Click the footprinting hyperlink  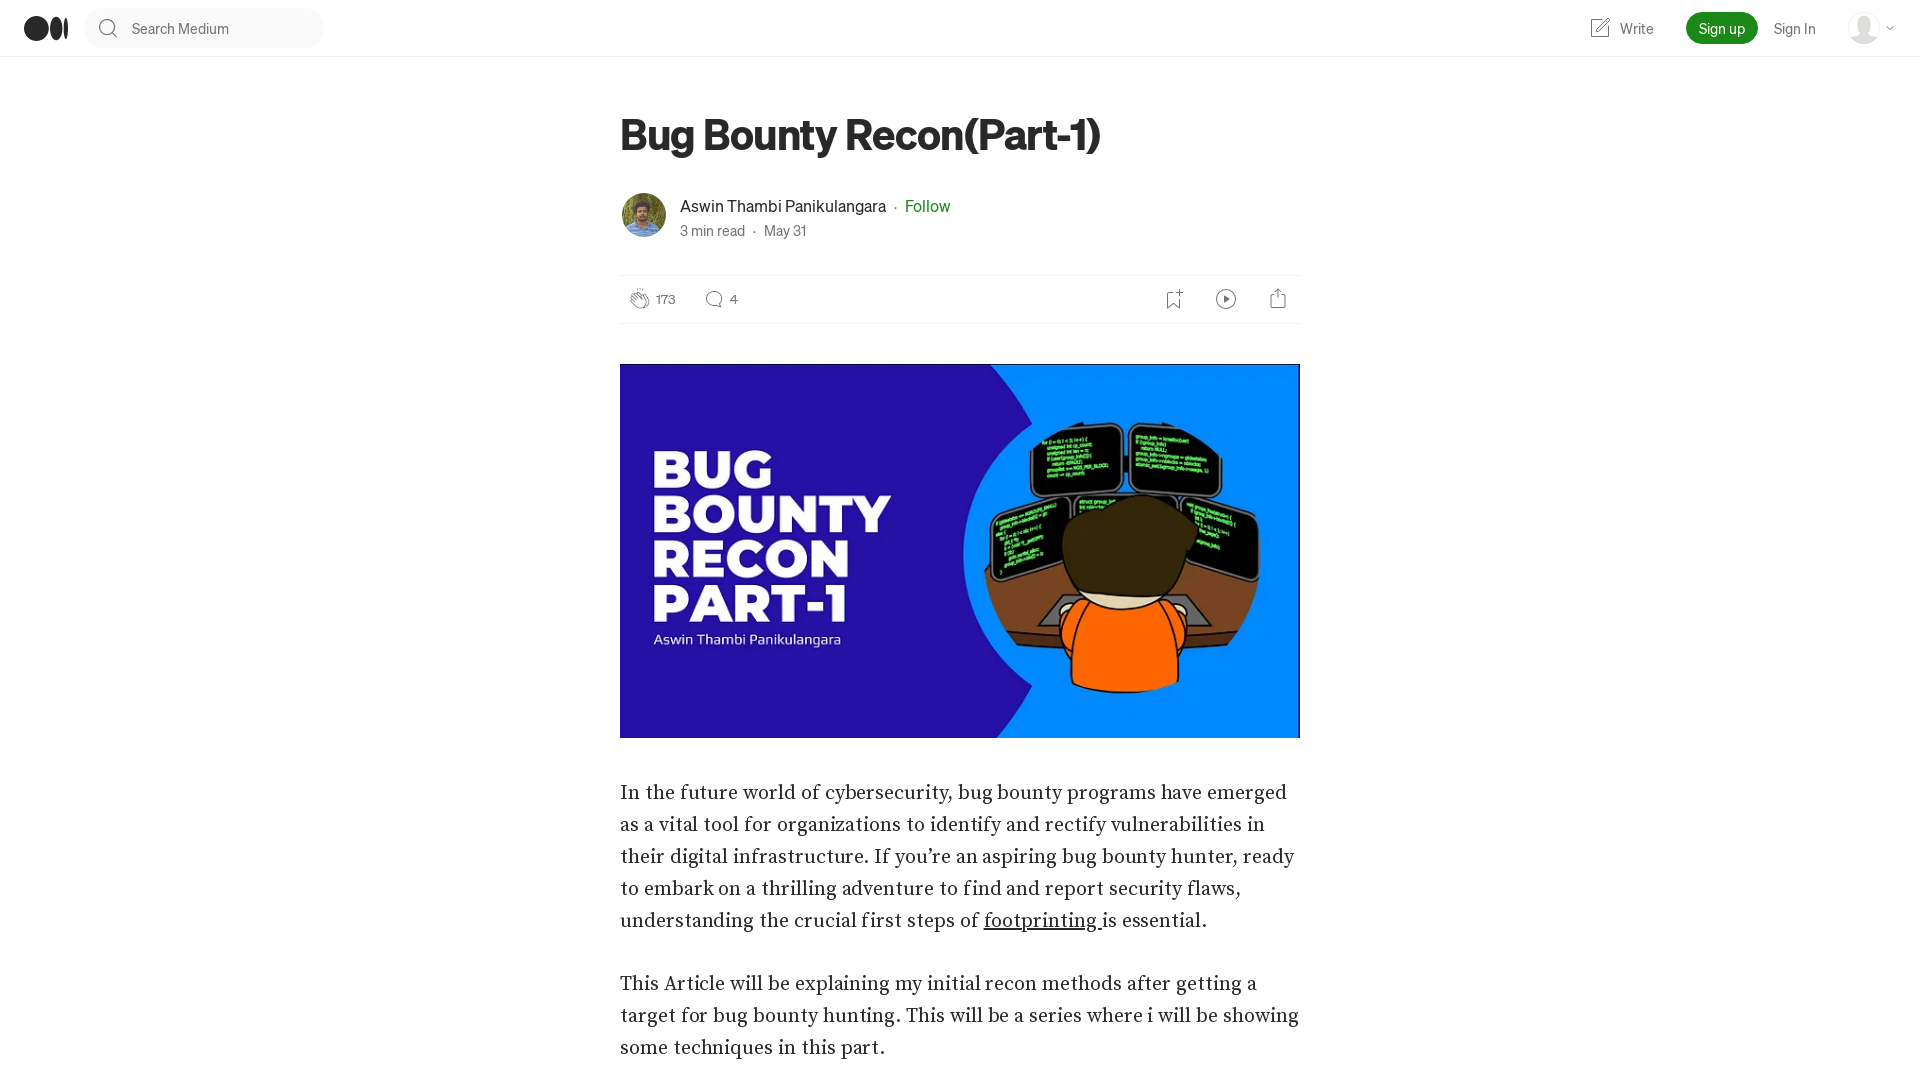(x=1040, y=919)
